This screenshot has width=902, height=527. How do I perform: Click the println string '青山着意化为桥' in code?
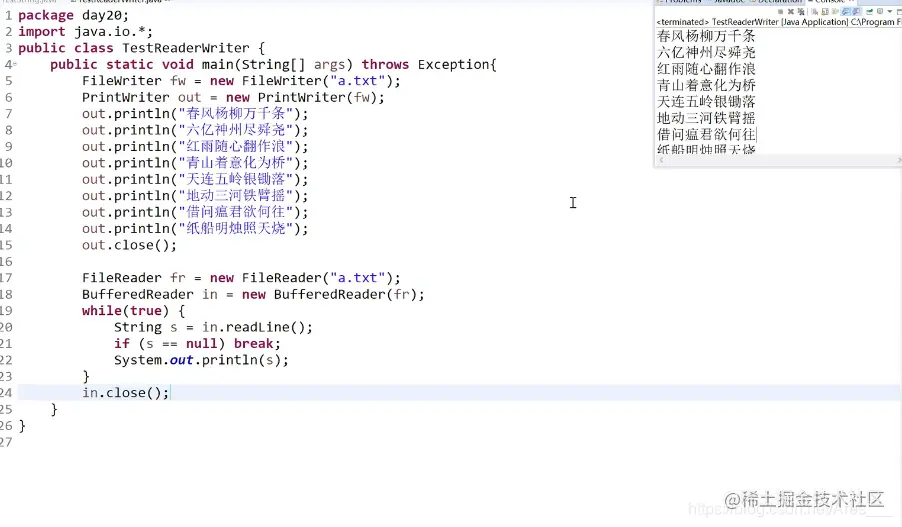(x=236, y=163)
